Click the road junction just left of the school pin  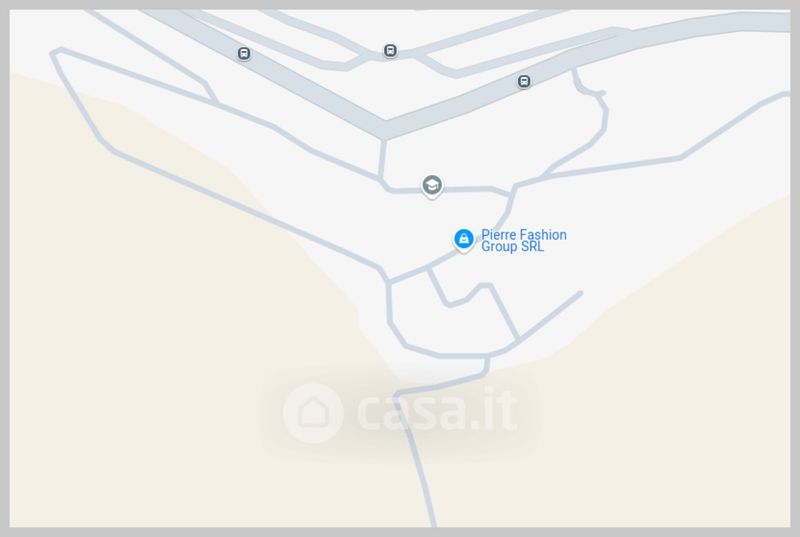(382, 180)
